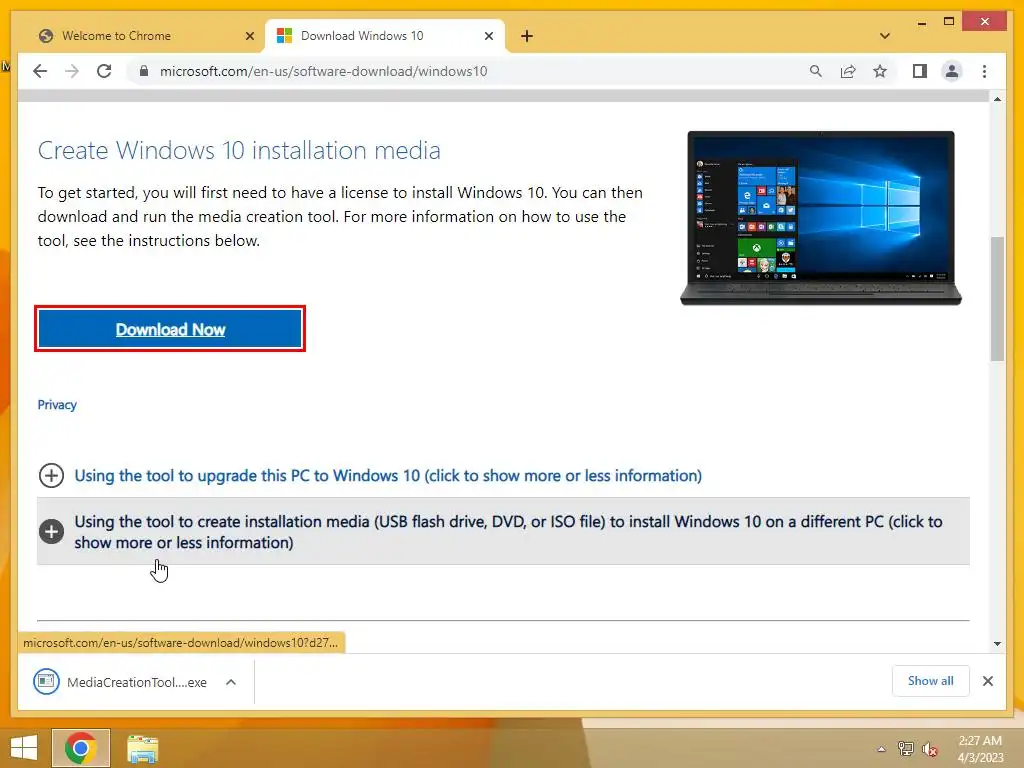Click the address bar URL
This screenshot has height=768, width=1024.
[323, 71]
